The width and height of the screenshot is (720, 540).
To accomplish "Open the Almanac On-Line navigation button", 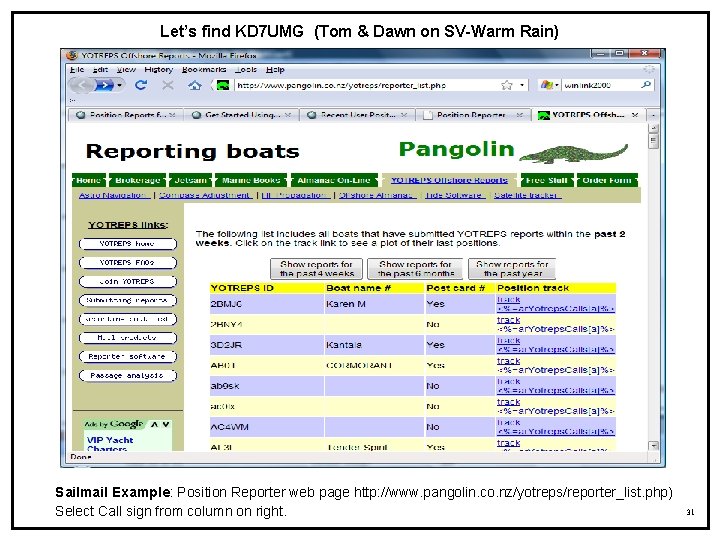I will click(334, 180).
